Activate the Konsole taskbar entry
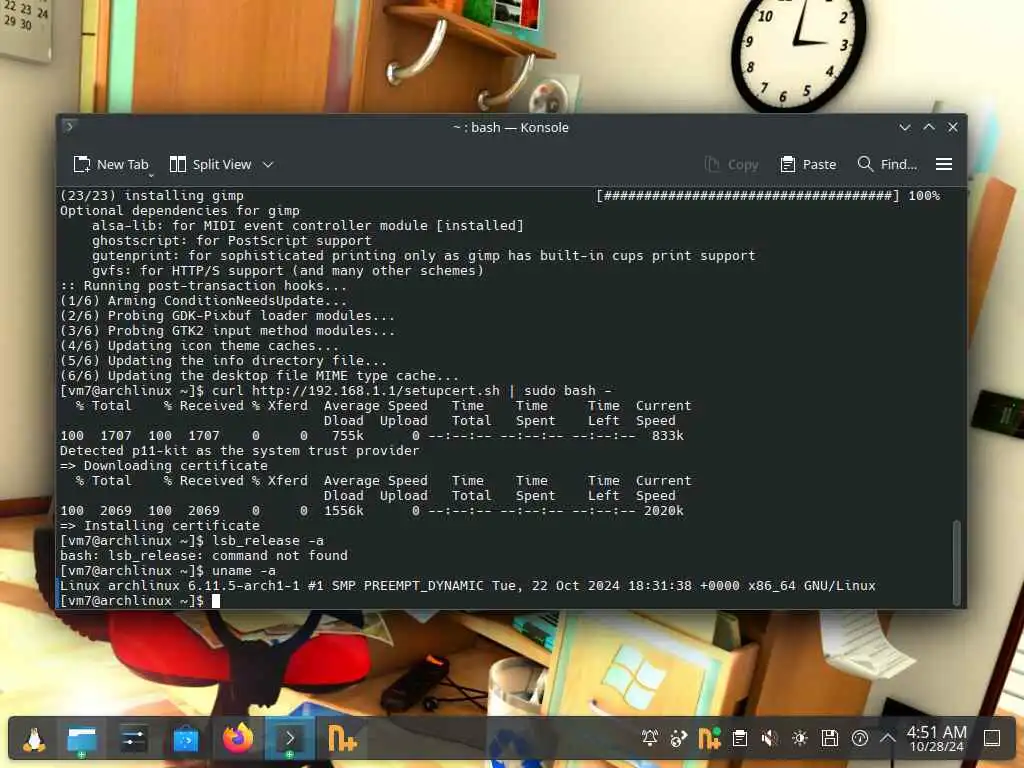This screenshot has height=768, width=1024. click(x=290, y=739)
